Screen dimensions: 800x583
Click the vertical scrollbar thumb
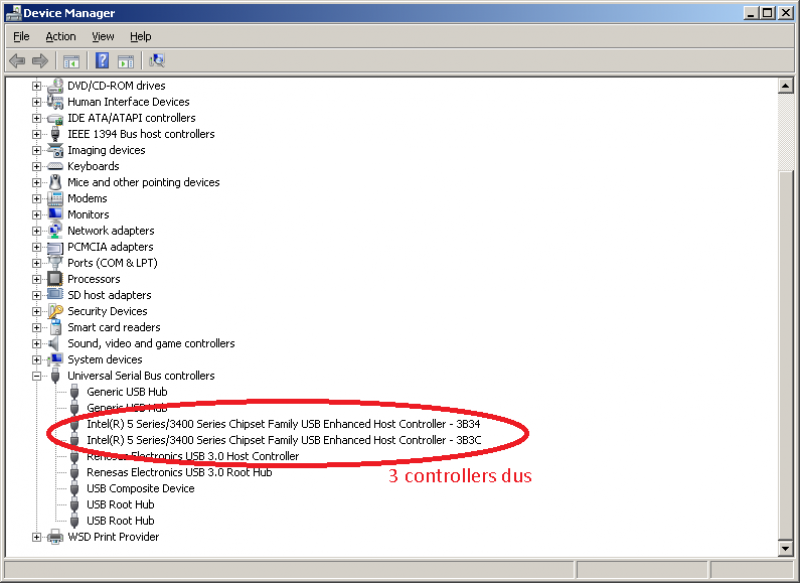click(x=786, y=354)
